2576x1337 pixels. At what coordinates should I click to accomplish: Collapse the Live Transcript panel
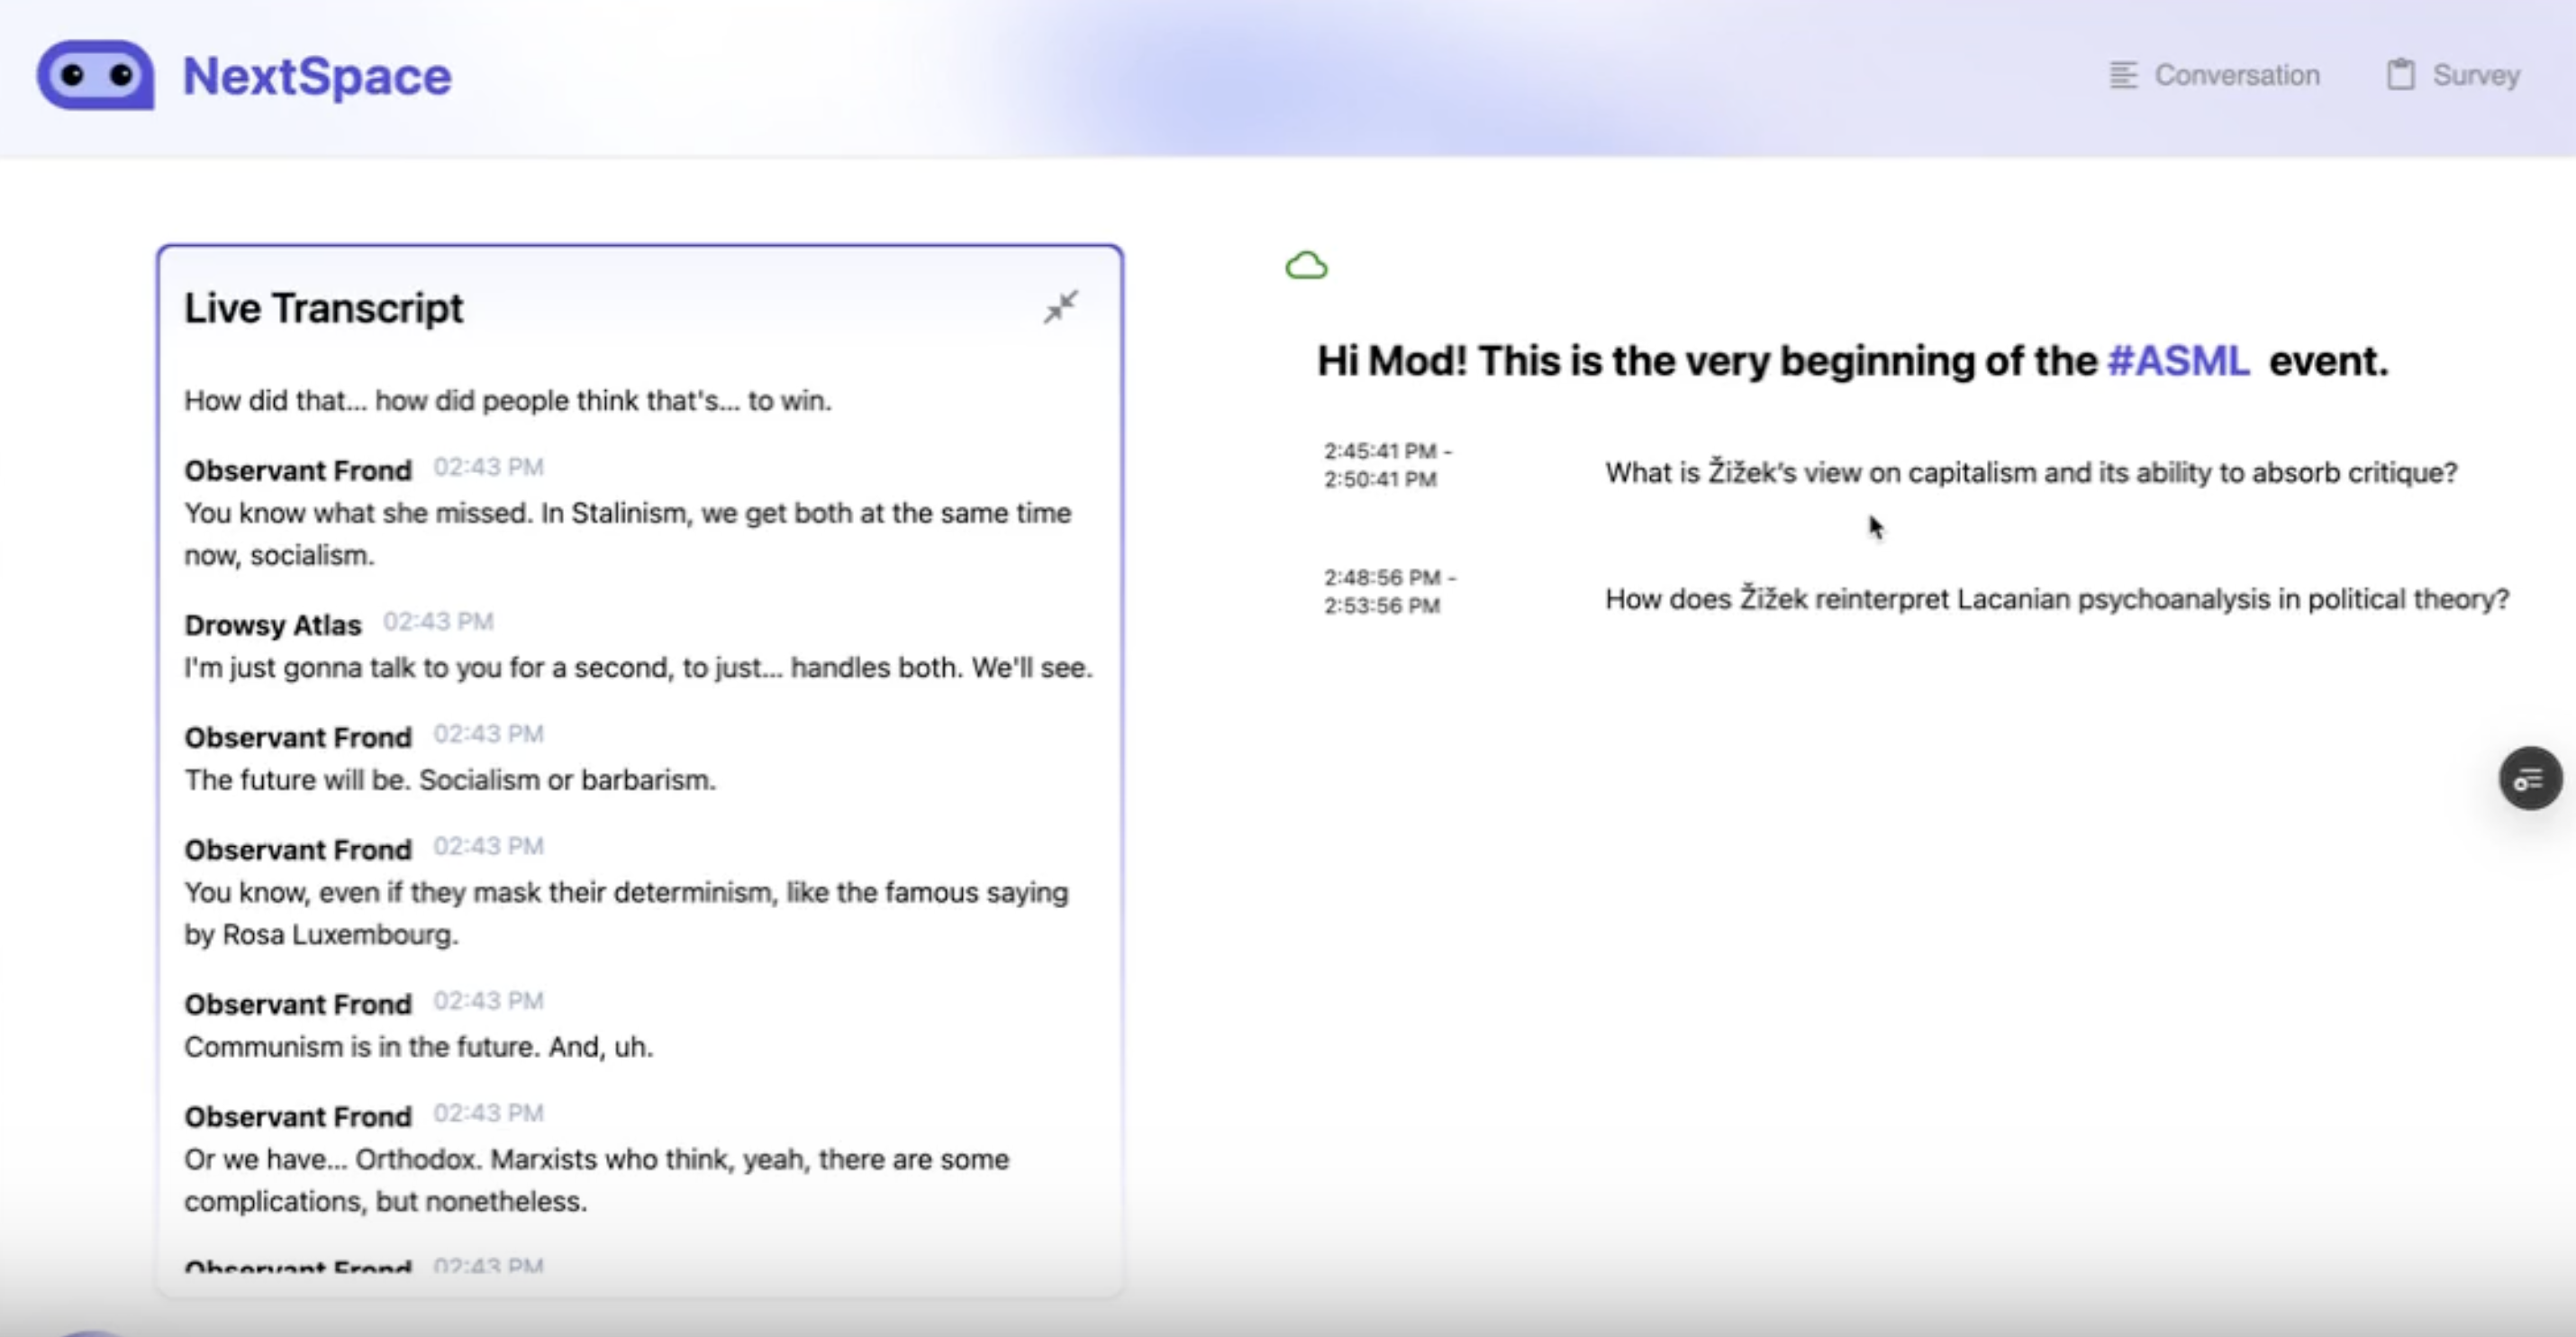[x=1061, y=307]
